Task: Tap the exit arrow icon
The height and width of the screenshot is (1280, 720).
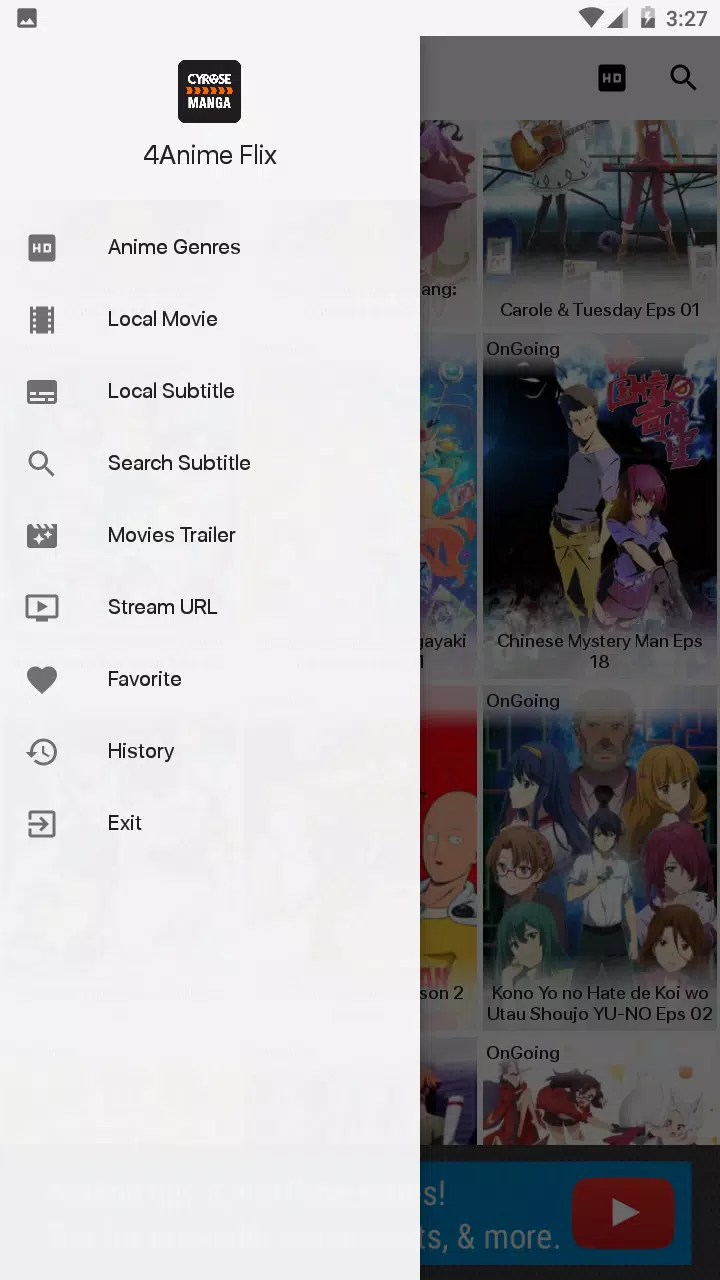Action: click(x=42, y=823)
